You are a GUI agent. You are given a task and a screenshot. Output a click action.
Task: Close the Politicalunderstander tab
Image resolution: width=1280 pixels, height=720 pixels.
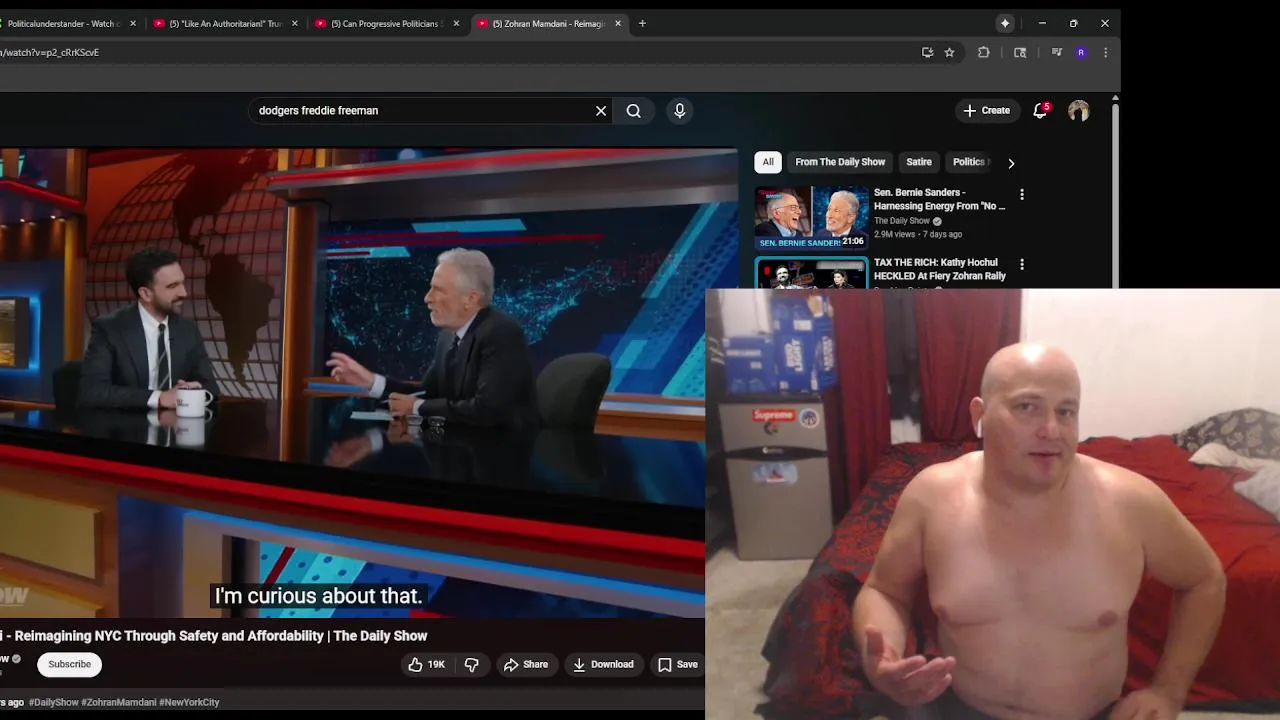coord(133,23)
